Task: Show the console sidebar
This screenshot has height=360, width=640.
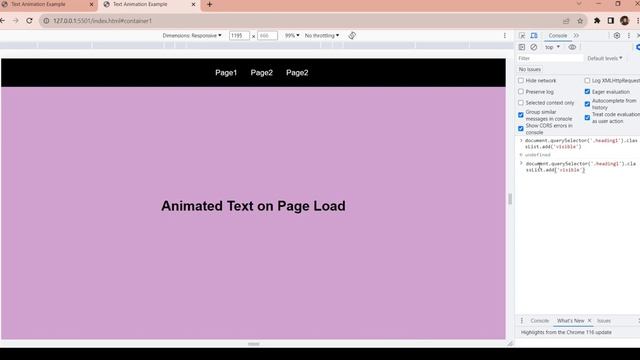Action: (522, 47)
